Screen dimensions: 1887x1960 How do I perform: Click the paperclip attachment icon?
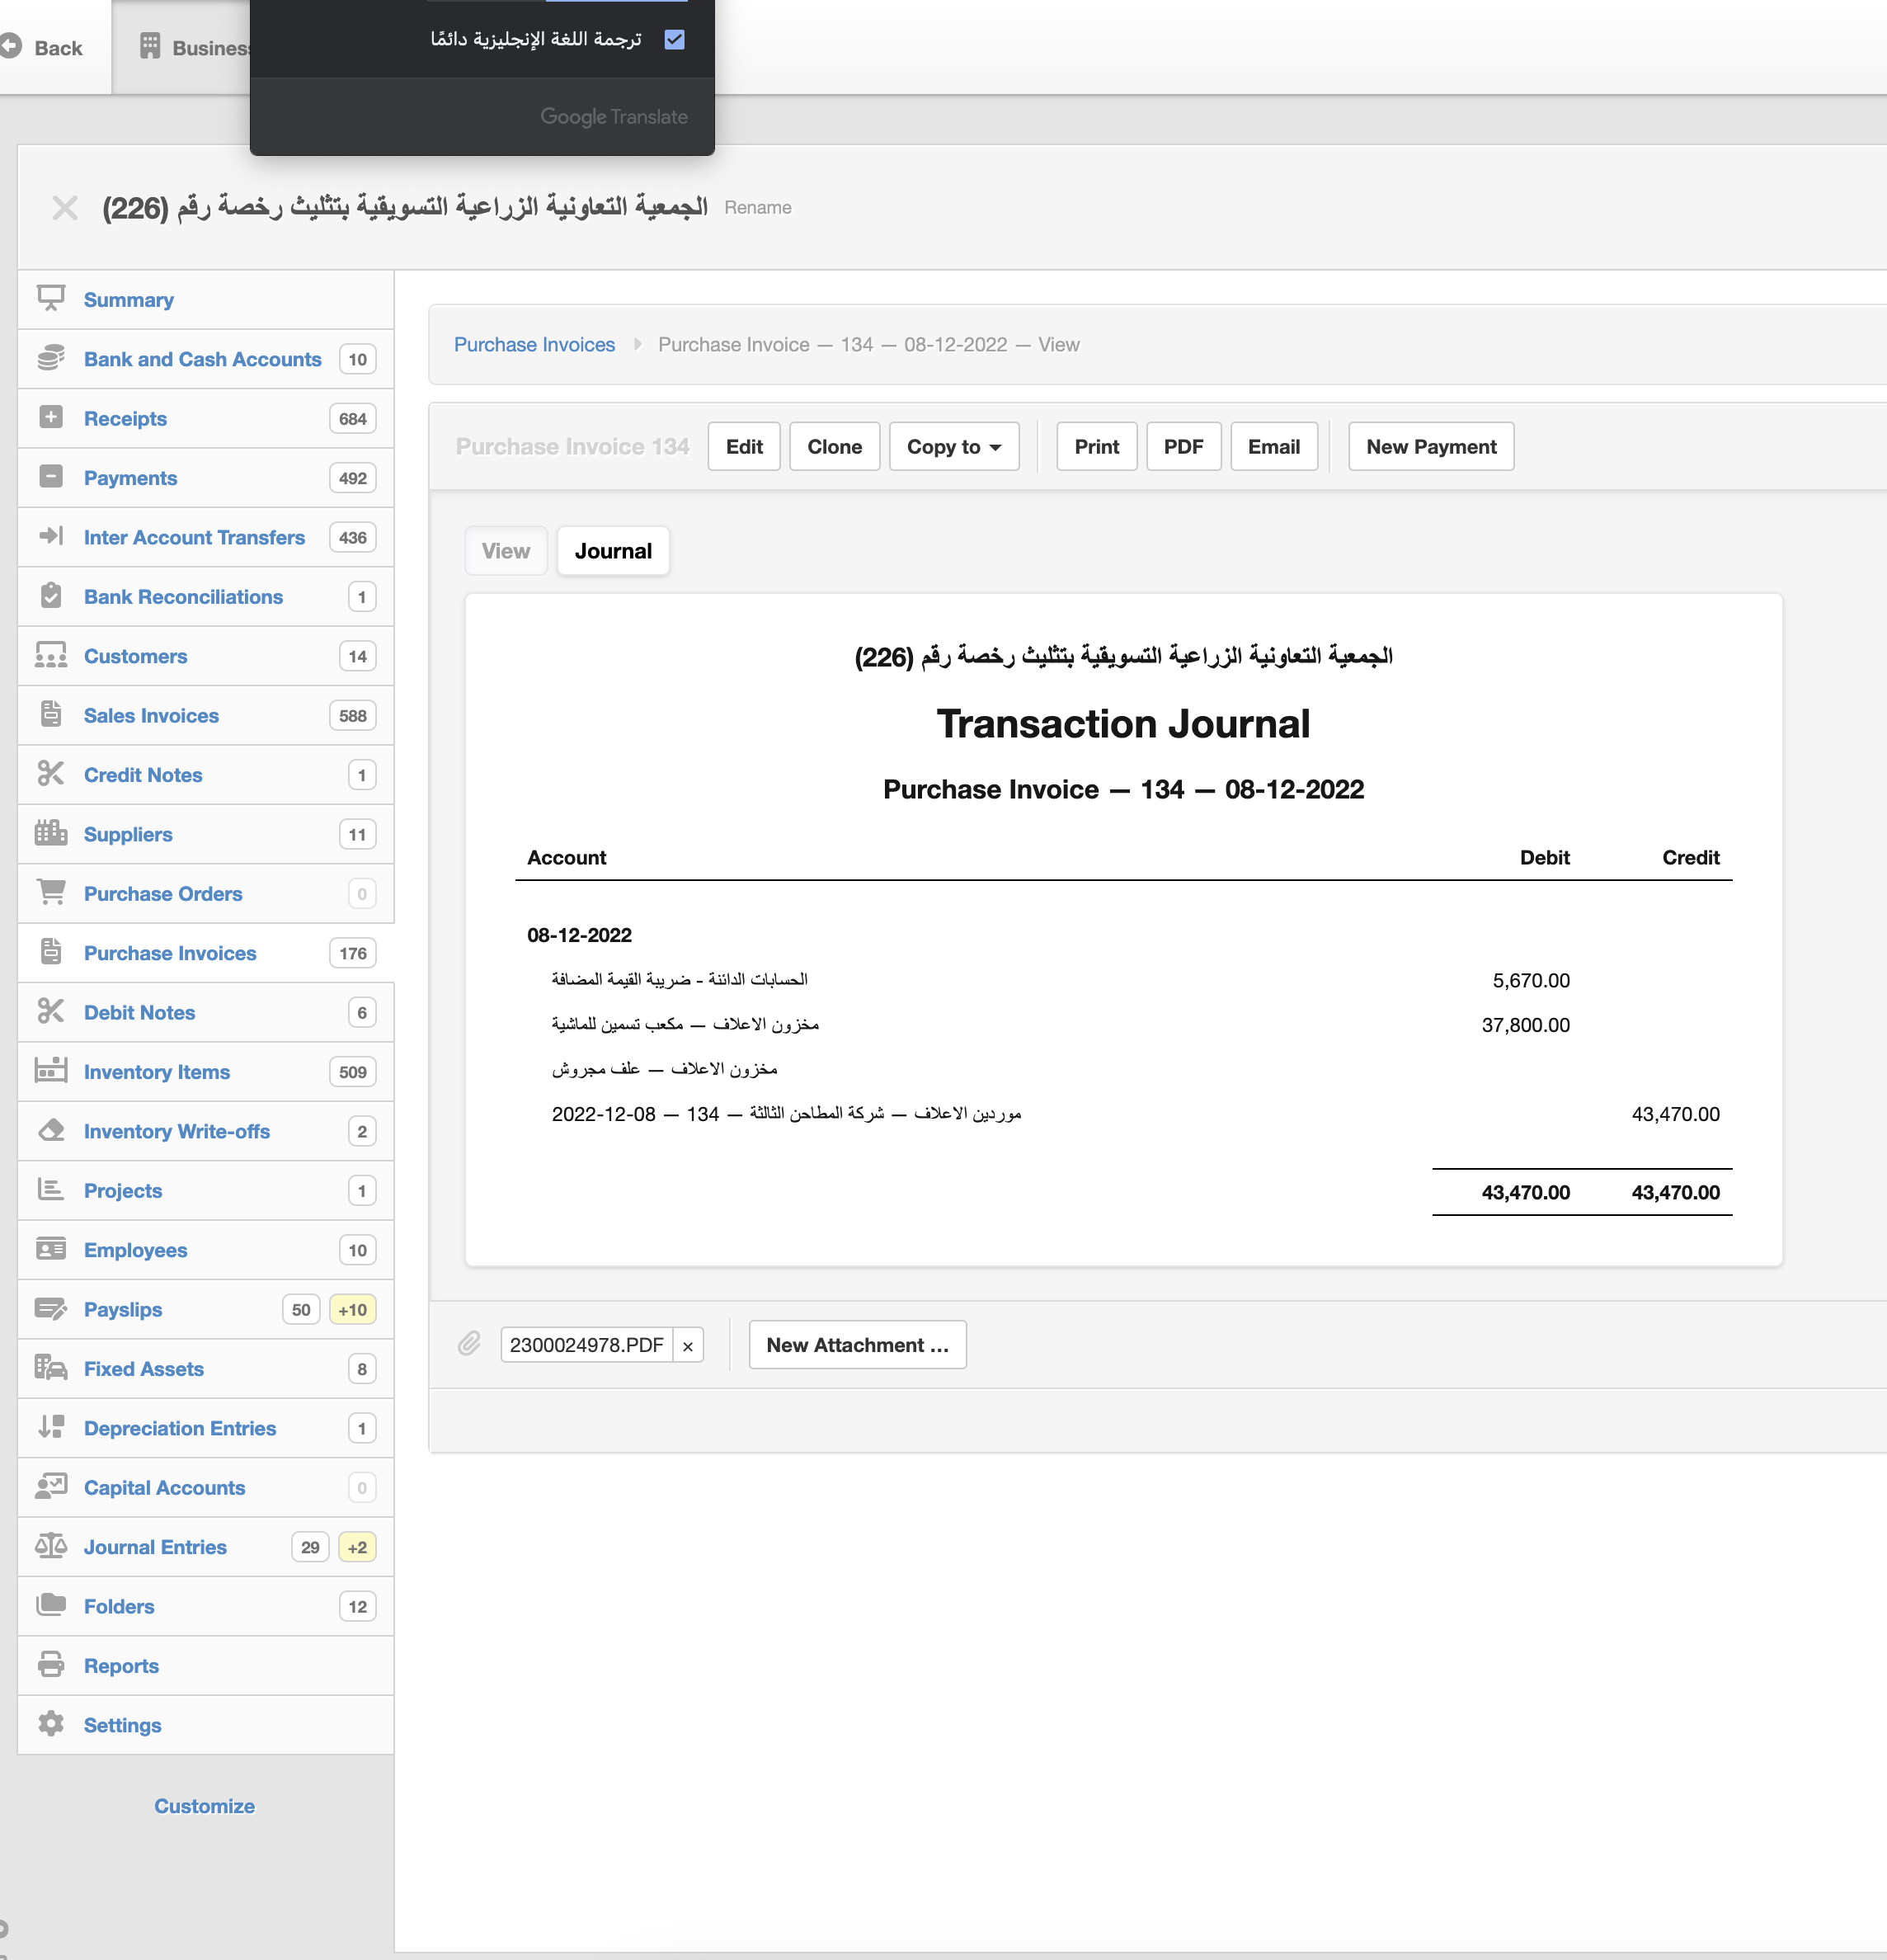pyautogui.click(x=469, y=1343)
